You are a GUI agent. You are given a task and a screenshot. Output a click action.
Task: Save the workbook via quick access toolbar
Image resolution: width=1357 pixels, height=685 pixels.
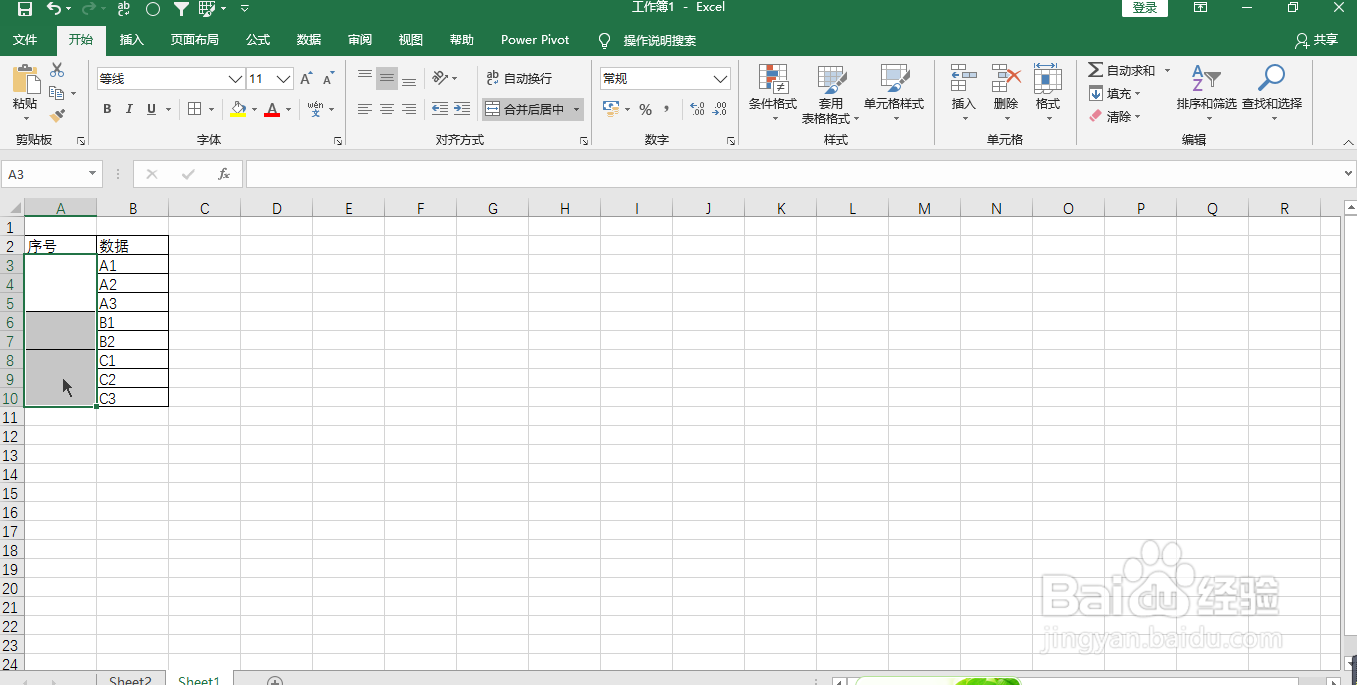pyautogui.click(x=25, y=8)
